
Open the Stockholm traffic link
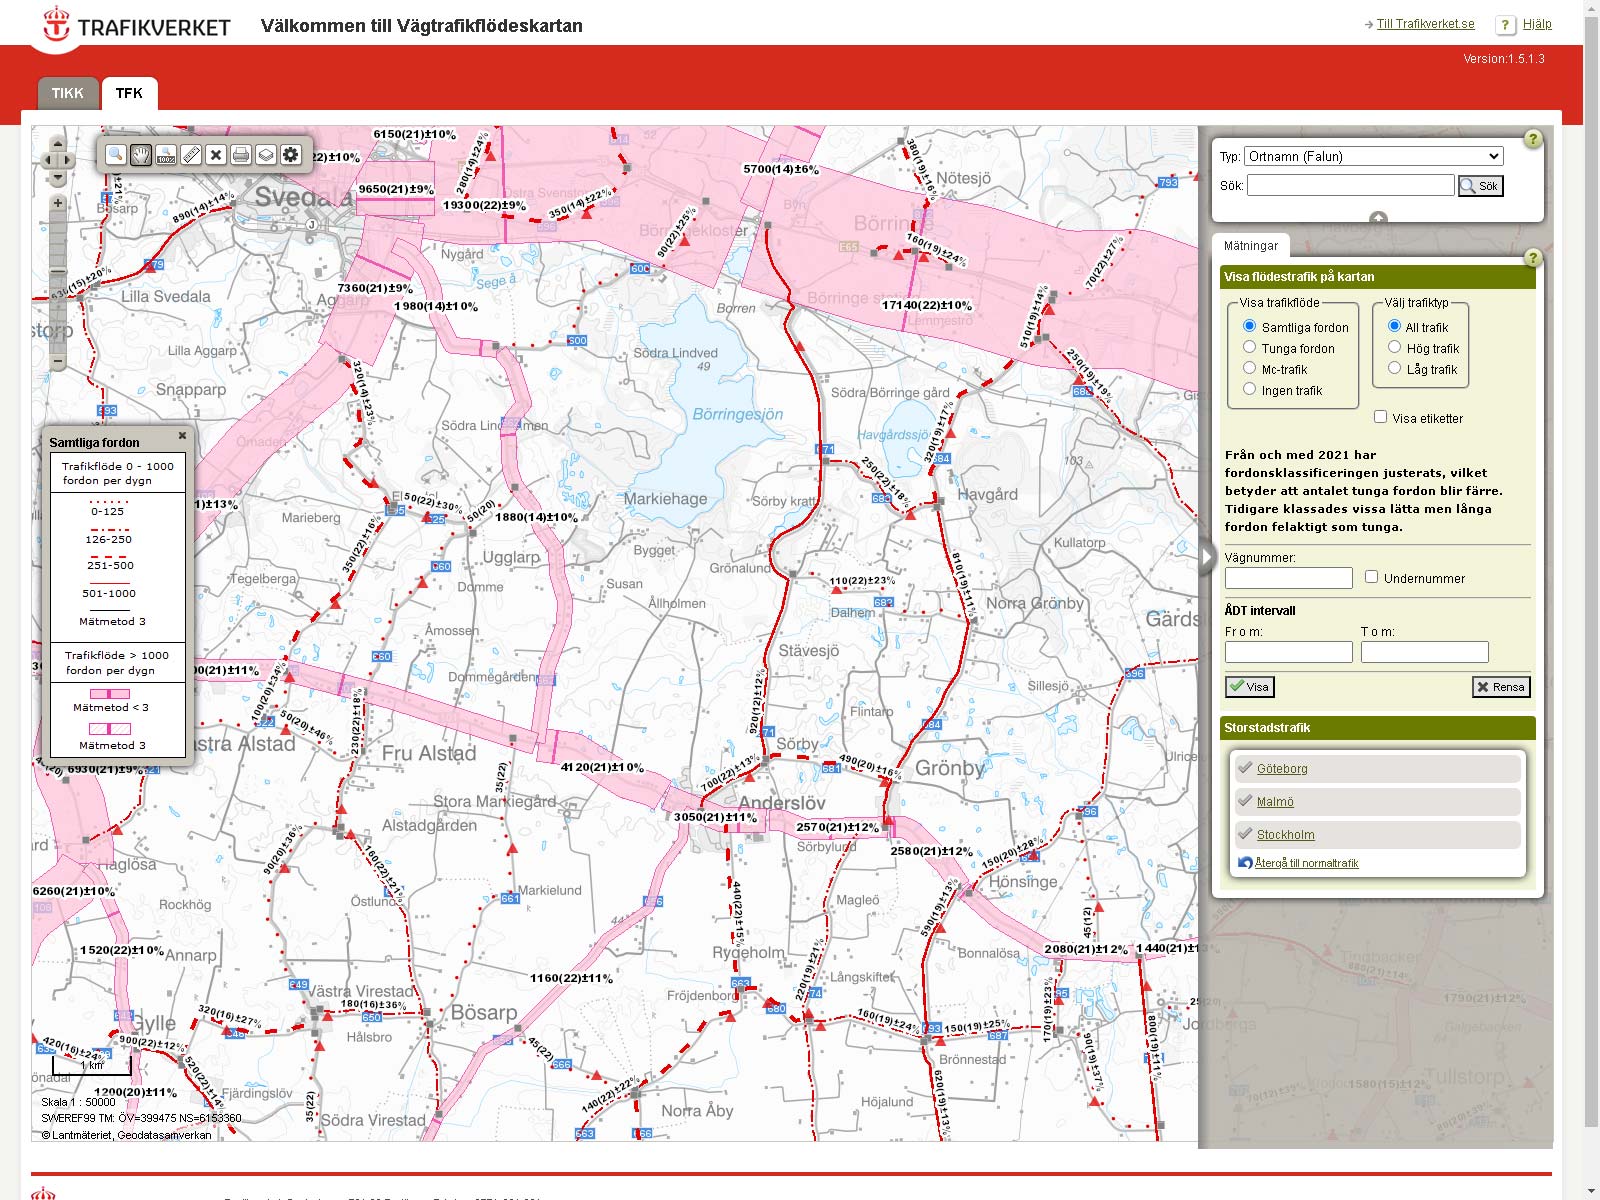click(x=1286, y=835)
